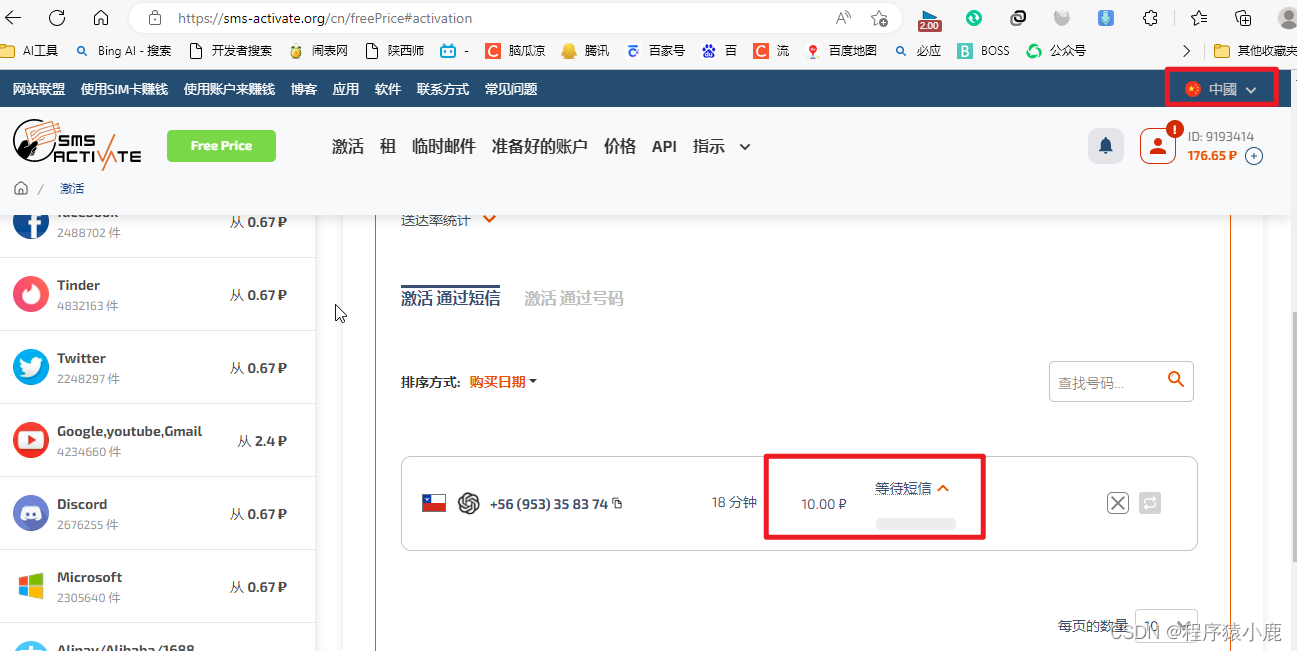
Task: Open 网站联盟 link
Action: 39,89
